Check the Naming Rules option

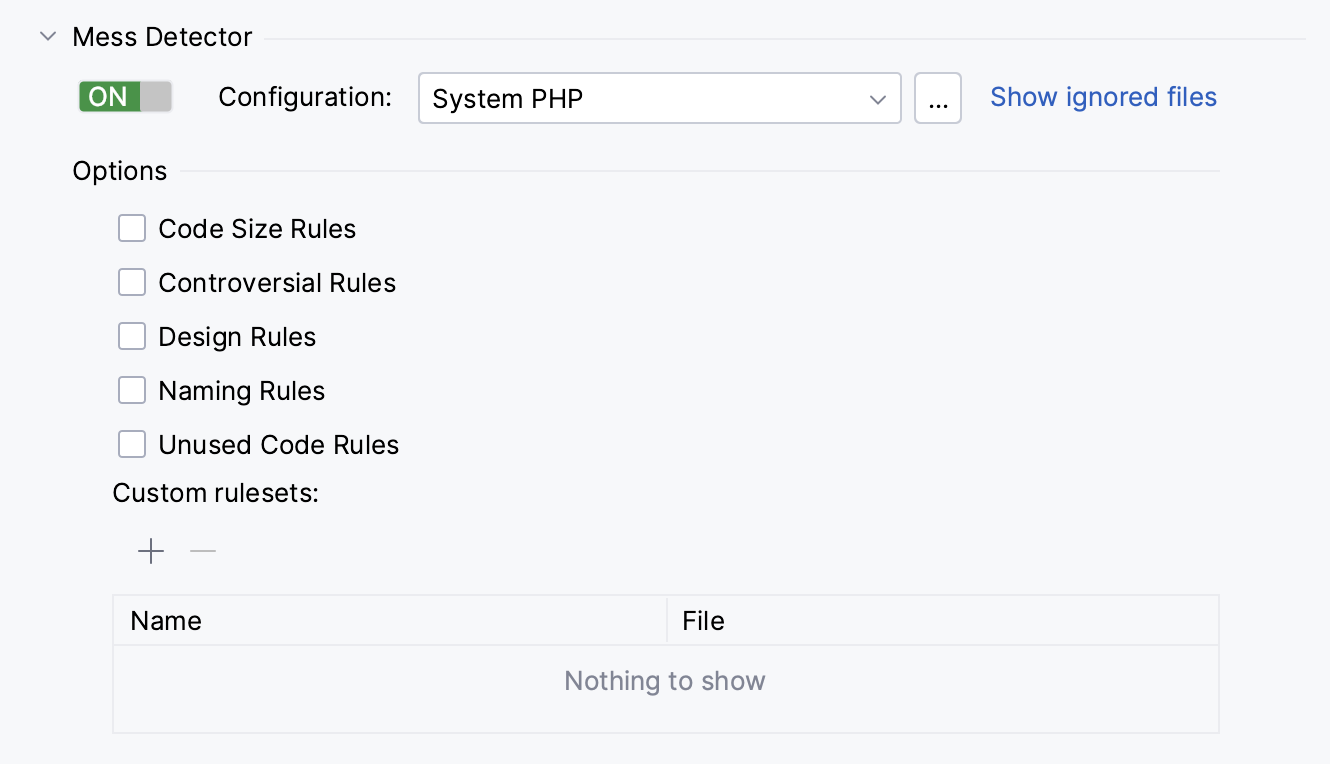point(131,390)
